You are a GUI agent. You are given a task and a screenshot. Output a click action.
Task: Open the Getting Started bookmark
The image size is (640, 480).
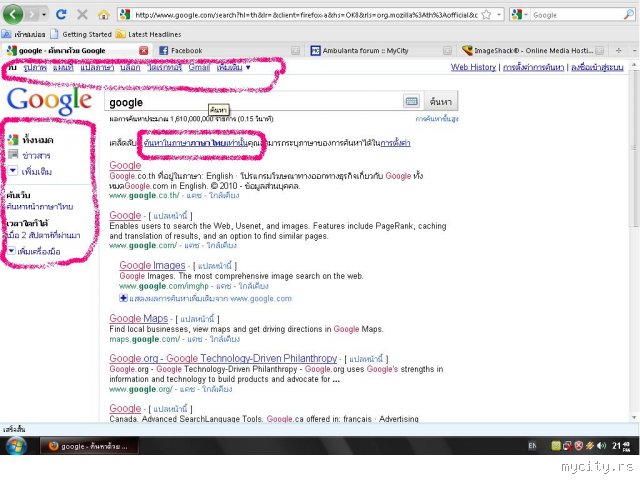(x=81, y=34)
